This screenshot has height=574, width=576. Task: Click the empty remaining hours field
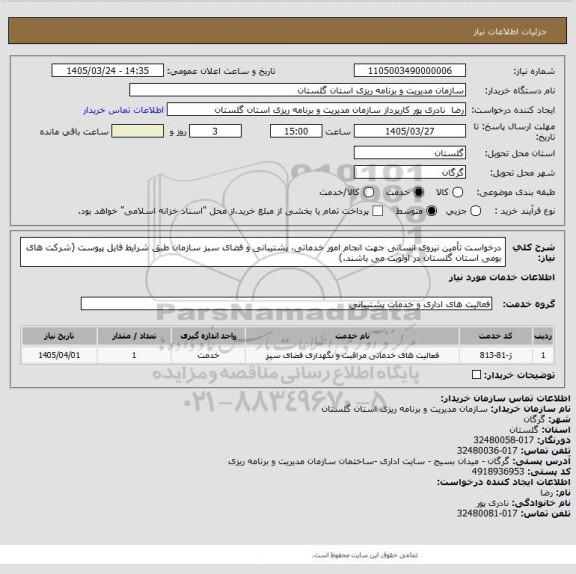[x=137, y=131]
